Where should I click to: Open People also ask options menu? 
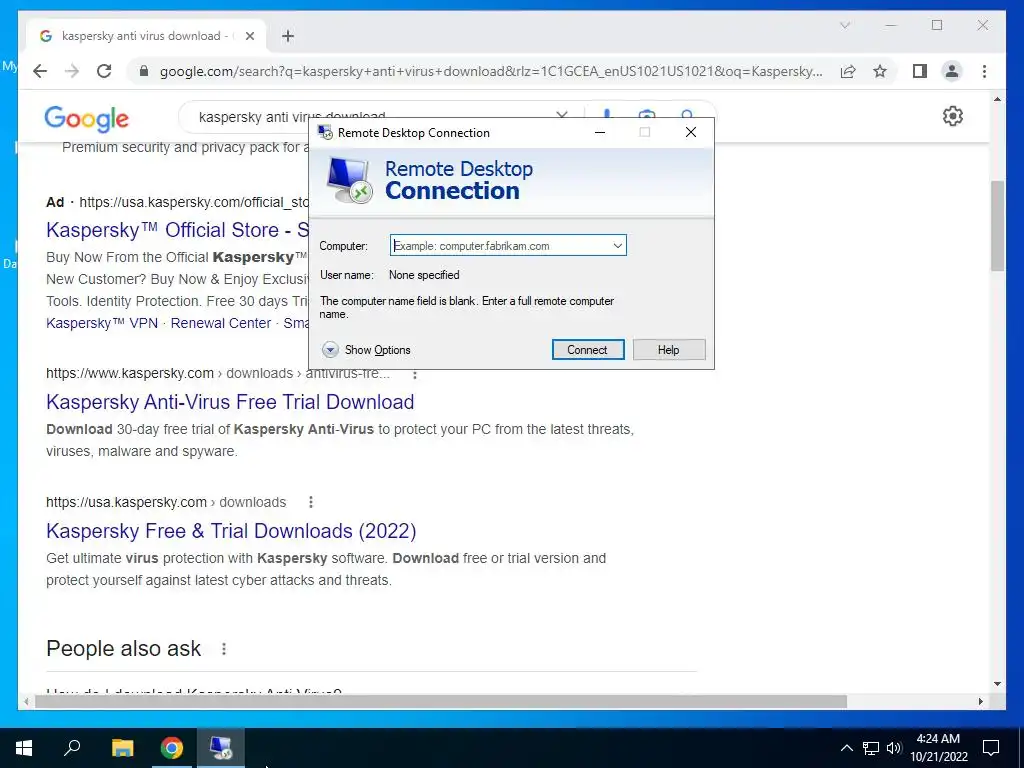[224, 648]
